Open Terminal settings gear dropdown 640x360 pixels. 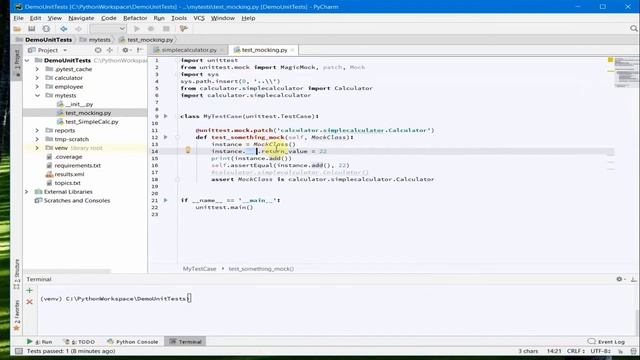[620, 279]
